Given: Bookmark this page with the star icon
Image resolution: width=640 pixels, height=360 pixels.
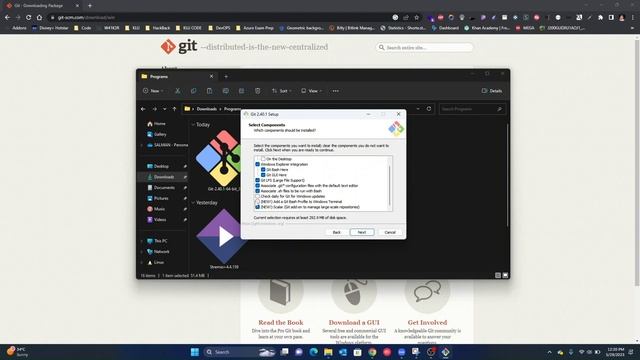Looking at the screenshot, I should pos(416,18).
